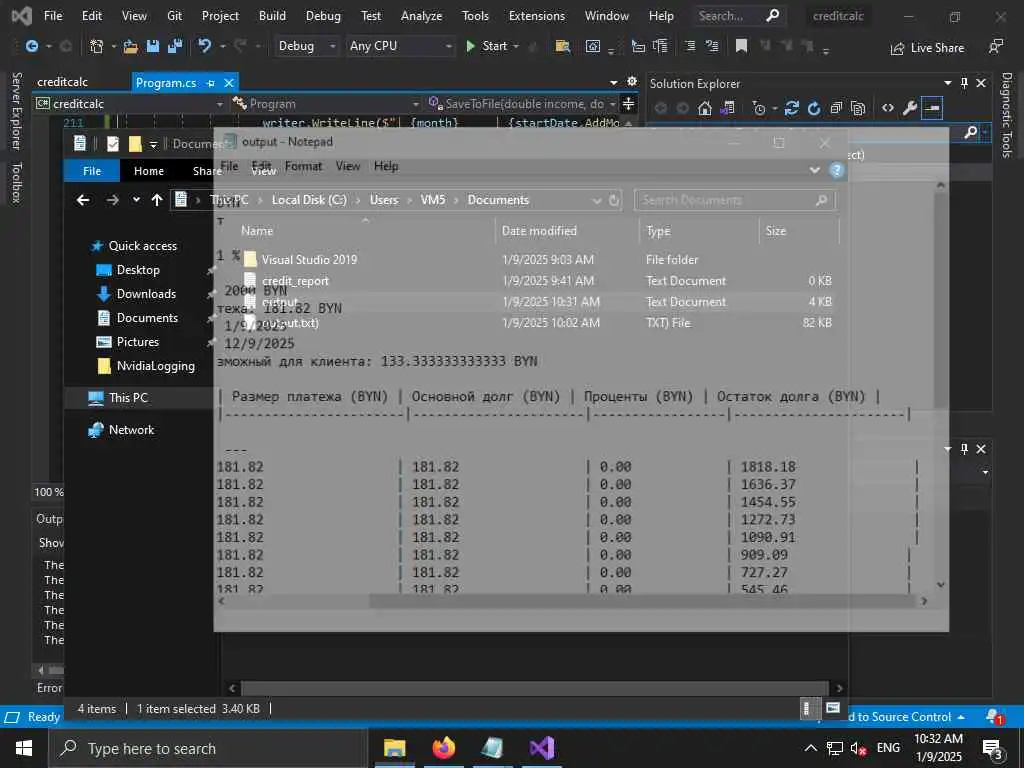Open File tab in File Explorer
The height and width of the screenshot is (768, 1024).
(92, 171)
